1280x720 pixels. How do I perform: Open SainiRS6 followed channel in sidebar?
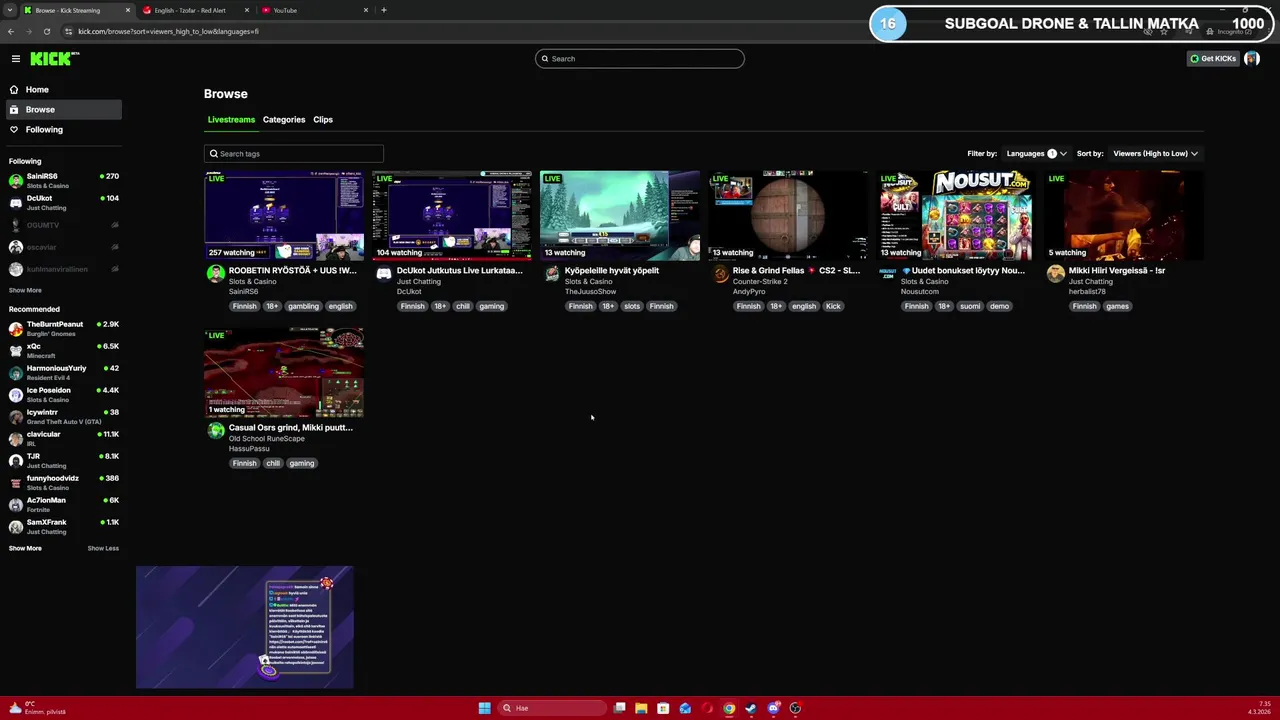point(64,181)
